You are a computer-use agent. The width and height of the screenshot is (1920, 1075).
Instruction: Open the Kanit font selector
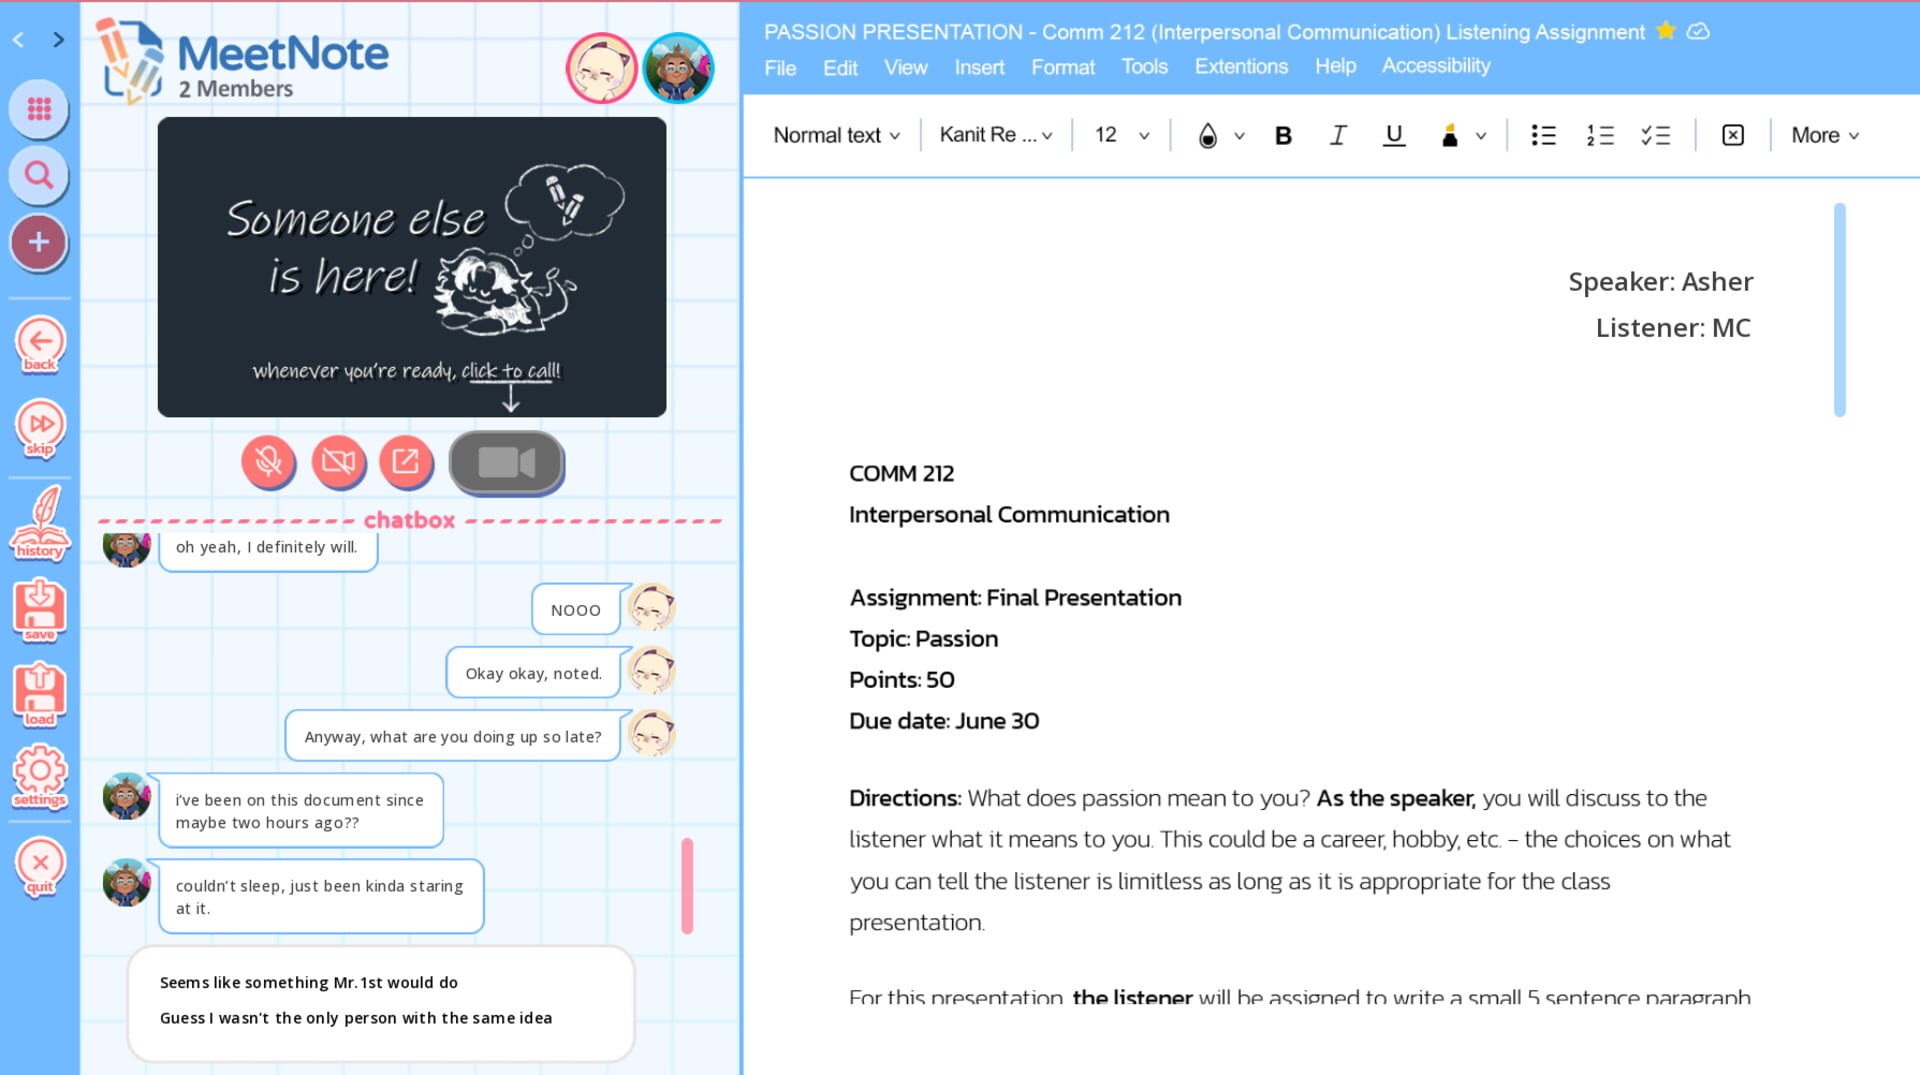993,134
